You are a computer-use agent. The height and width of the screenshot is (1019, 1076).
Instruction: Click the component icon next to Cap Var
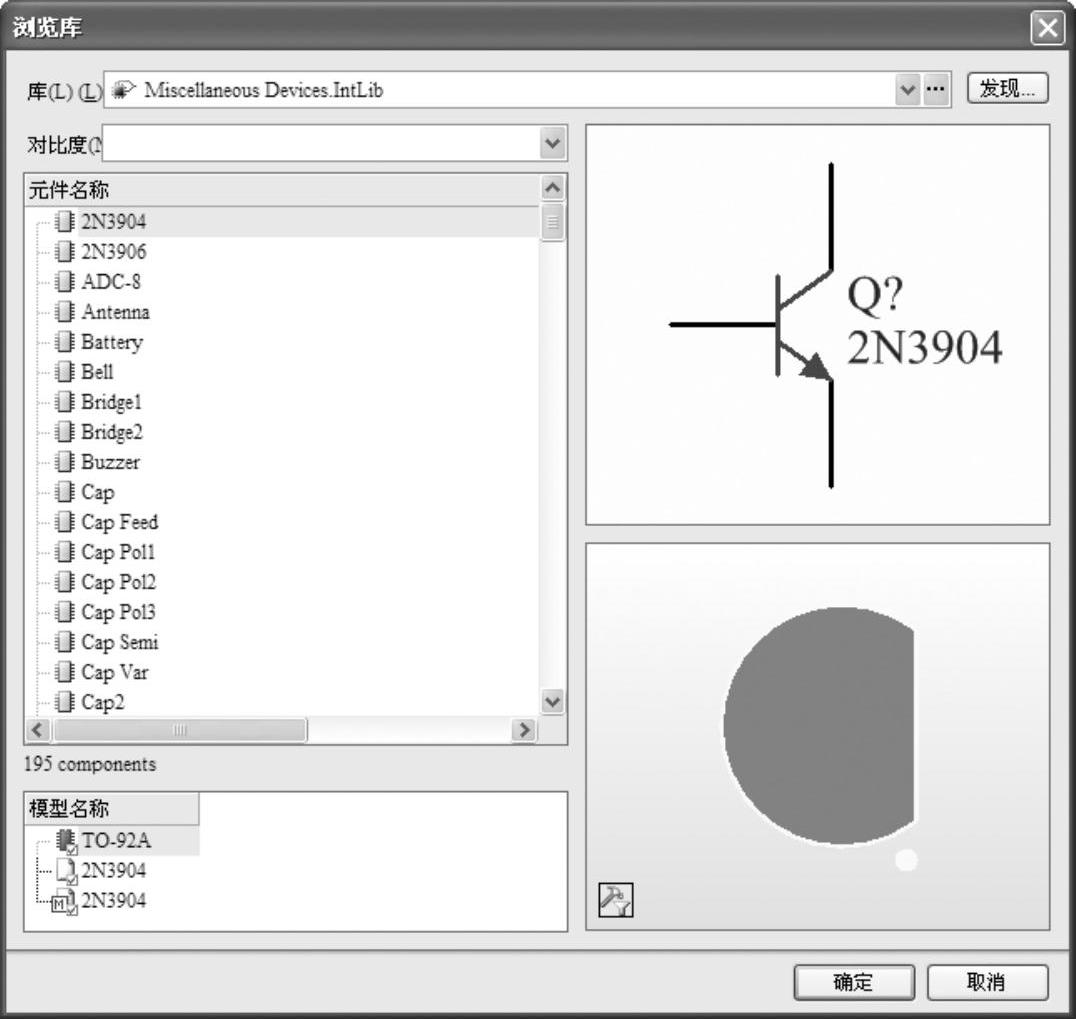(x=65, y=672)
